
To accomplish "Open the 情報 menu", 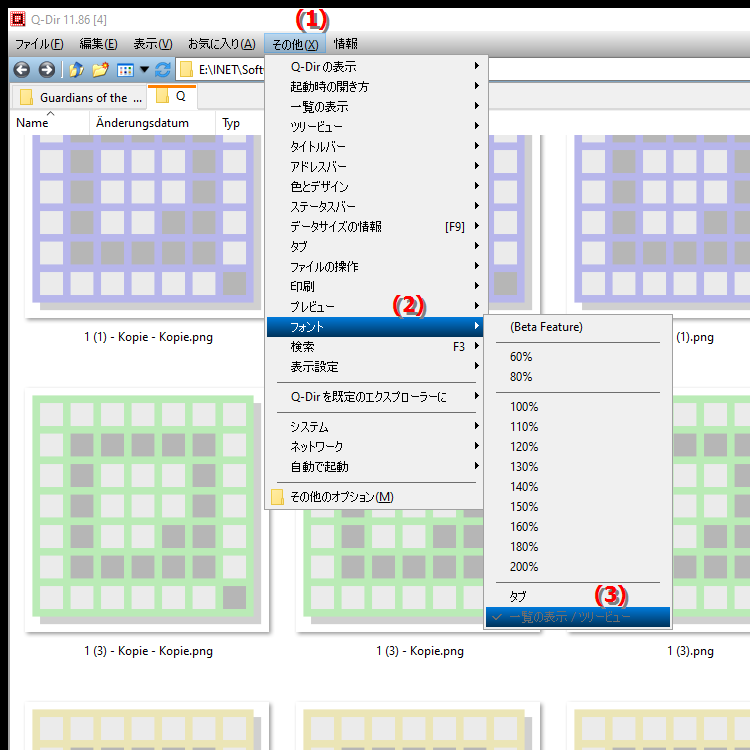I will click(x=345, y=44).
